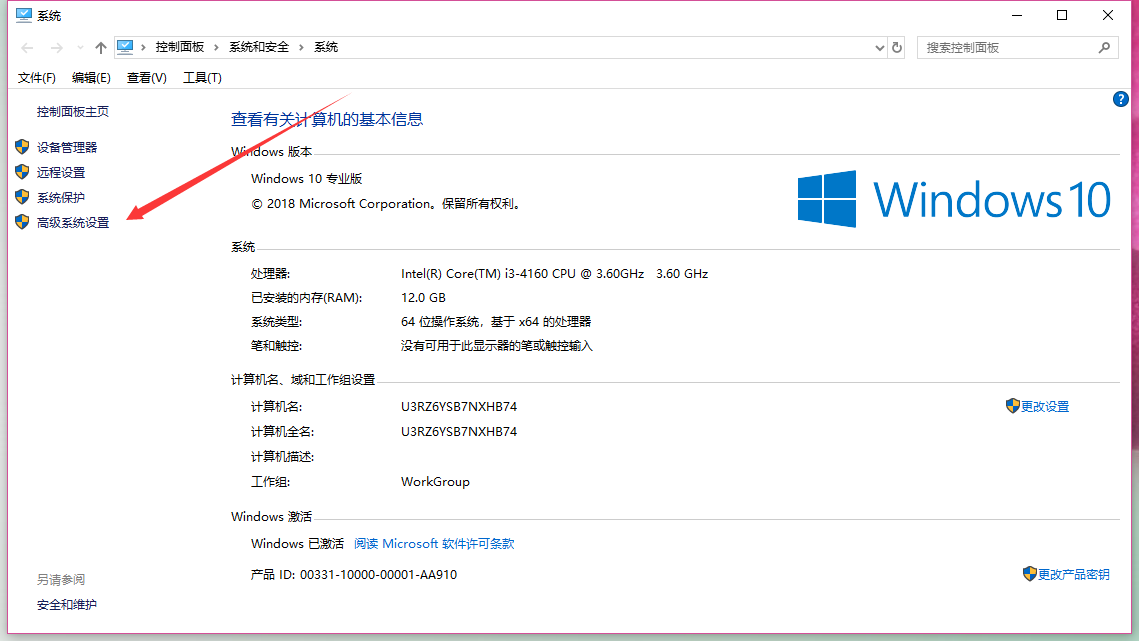Click the 产品 ID 00331-10000-00001-AA910 text
Image resolution: width=1139 pixels, height=641 pixels.
pos(354,575)
